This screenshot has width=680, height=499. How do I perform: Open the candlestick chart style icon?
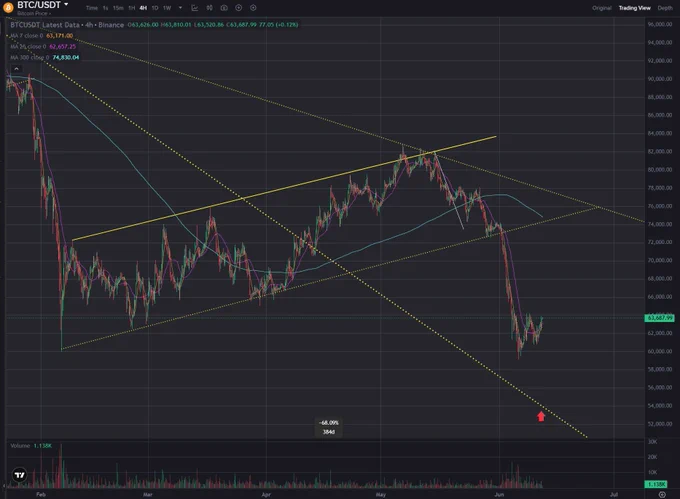tap(209, 8)
